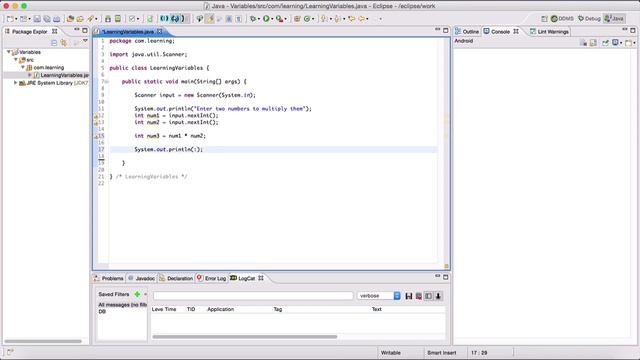This screenshot has width=640, height=360.
Task: Click the Writable status bar entry
Action: (x=391, y=353)
